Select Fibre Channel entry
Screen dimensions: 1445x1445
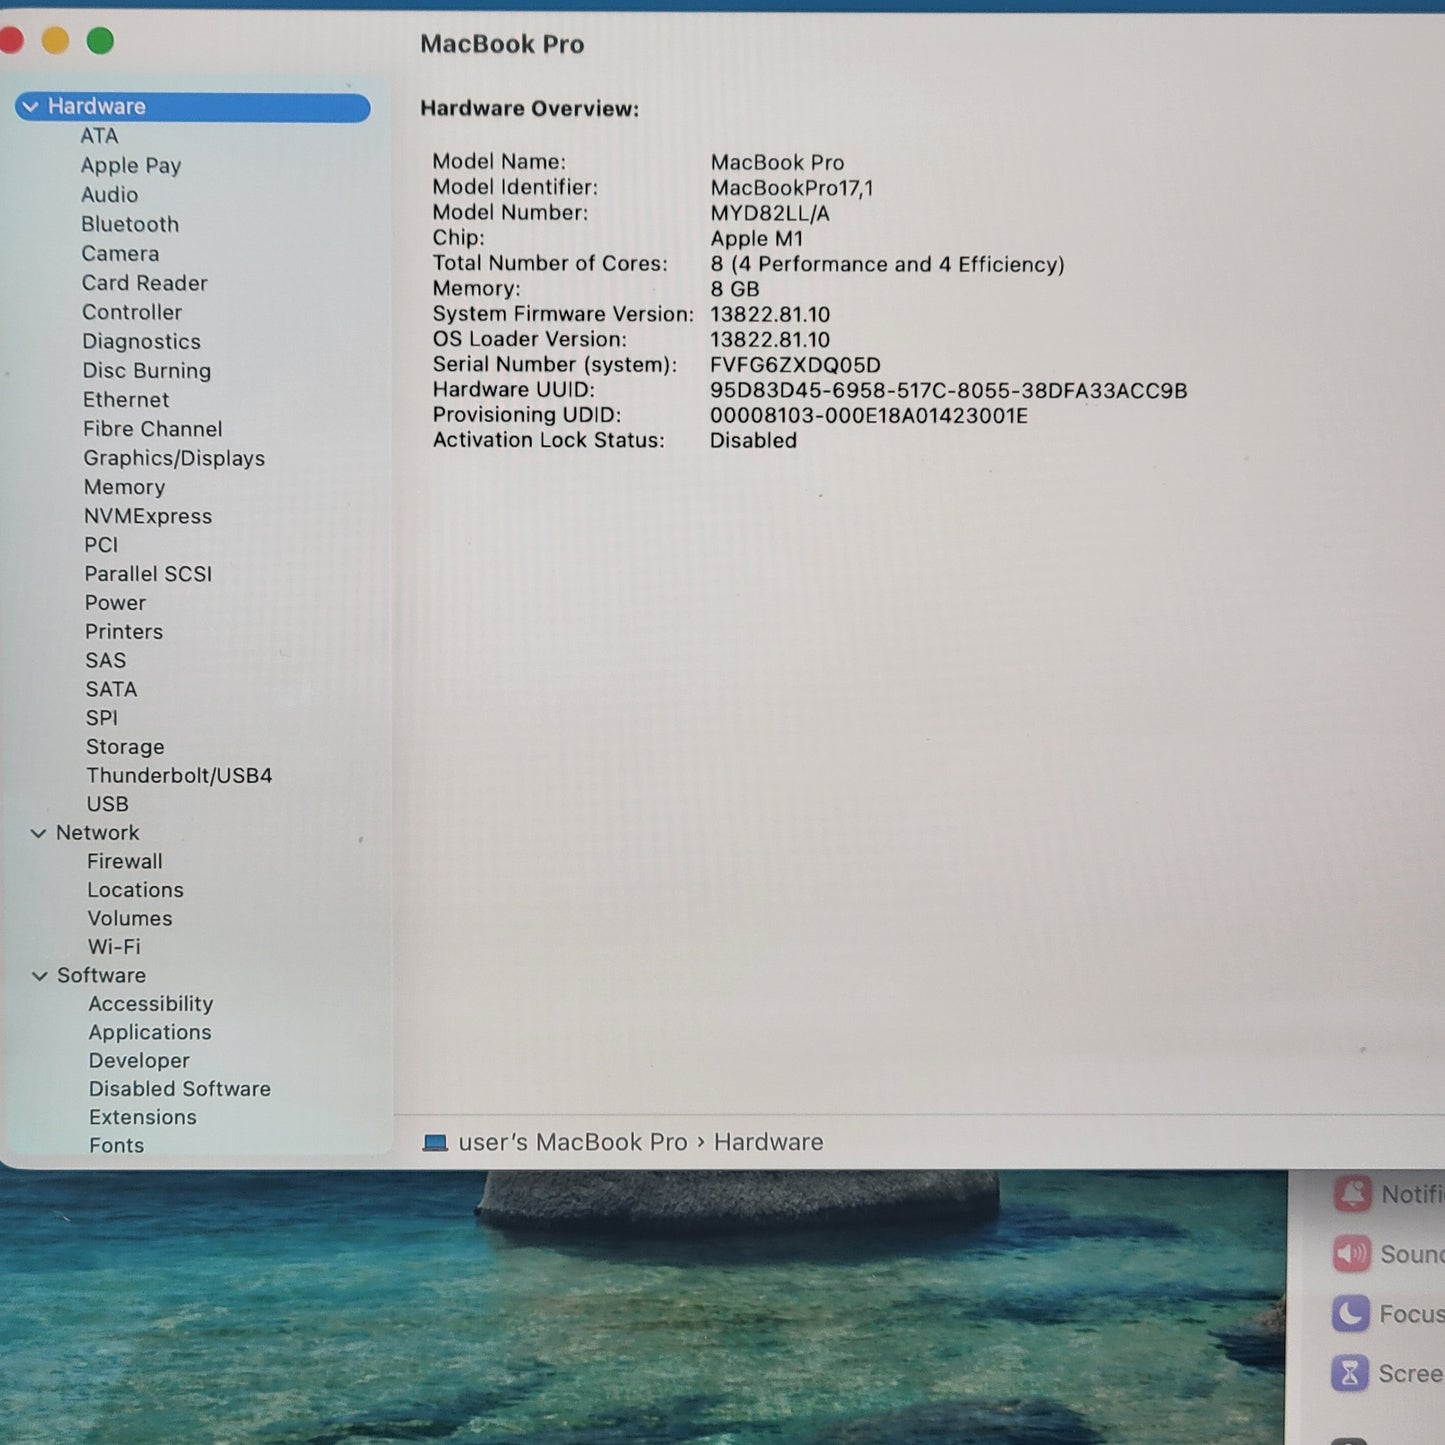(x=153, y=429)
